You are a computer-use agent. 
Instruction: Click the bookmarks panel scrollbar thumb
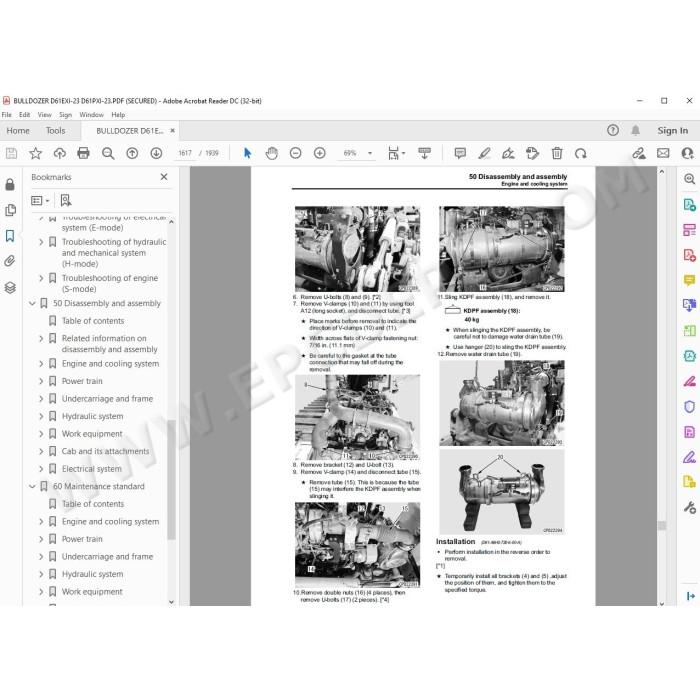click(x=171, y=480)
